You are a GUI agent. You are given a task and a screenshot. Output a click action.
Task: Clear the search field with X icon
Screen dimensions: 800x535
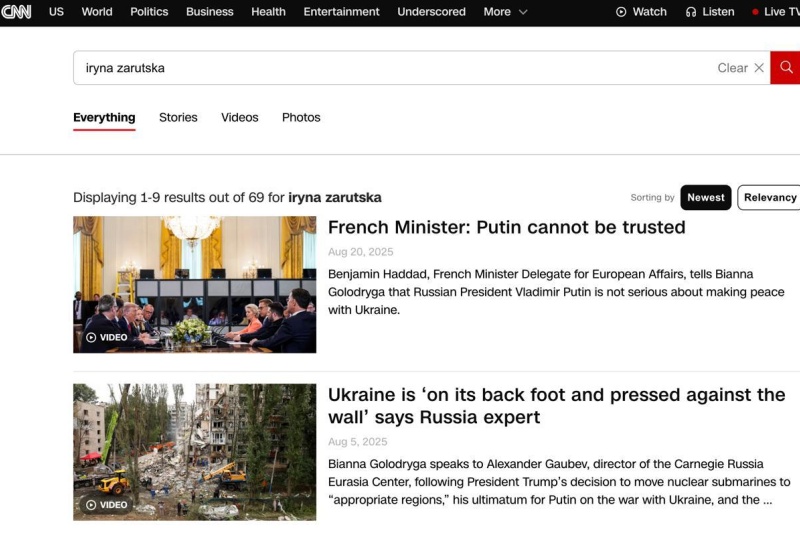click(759, 68)
